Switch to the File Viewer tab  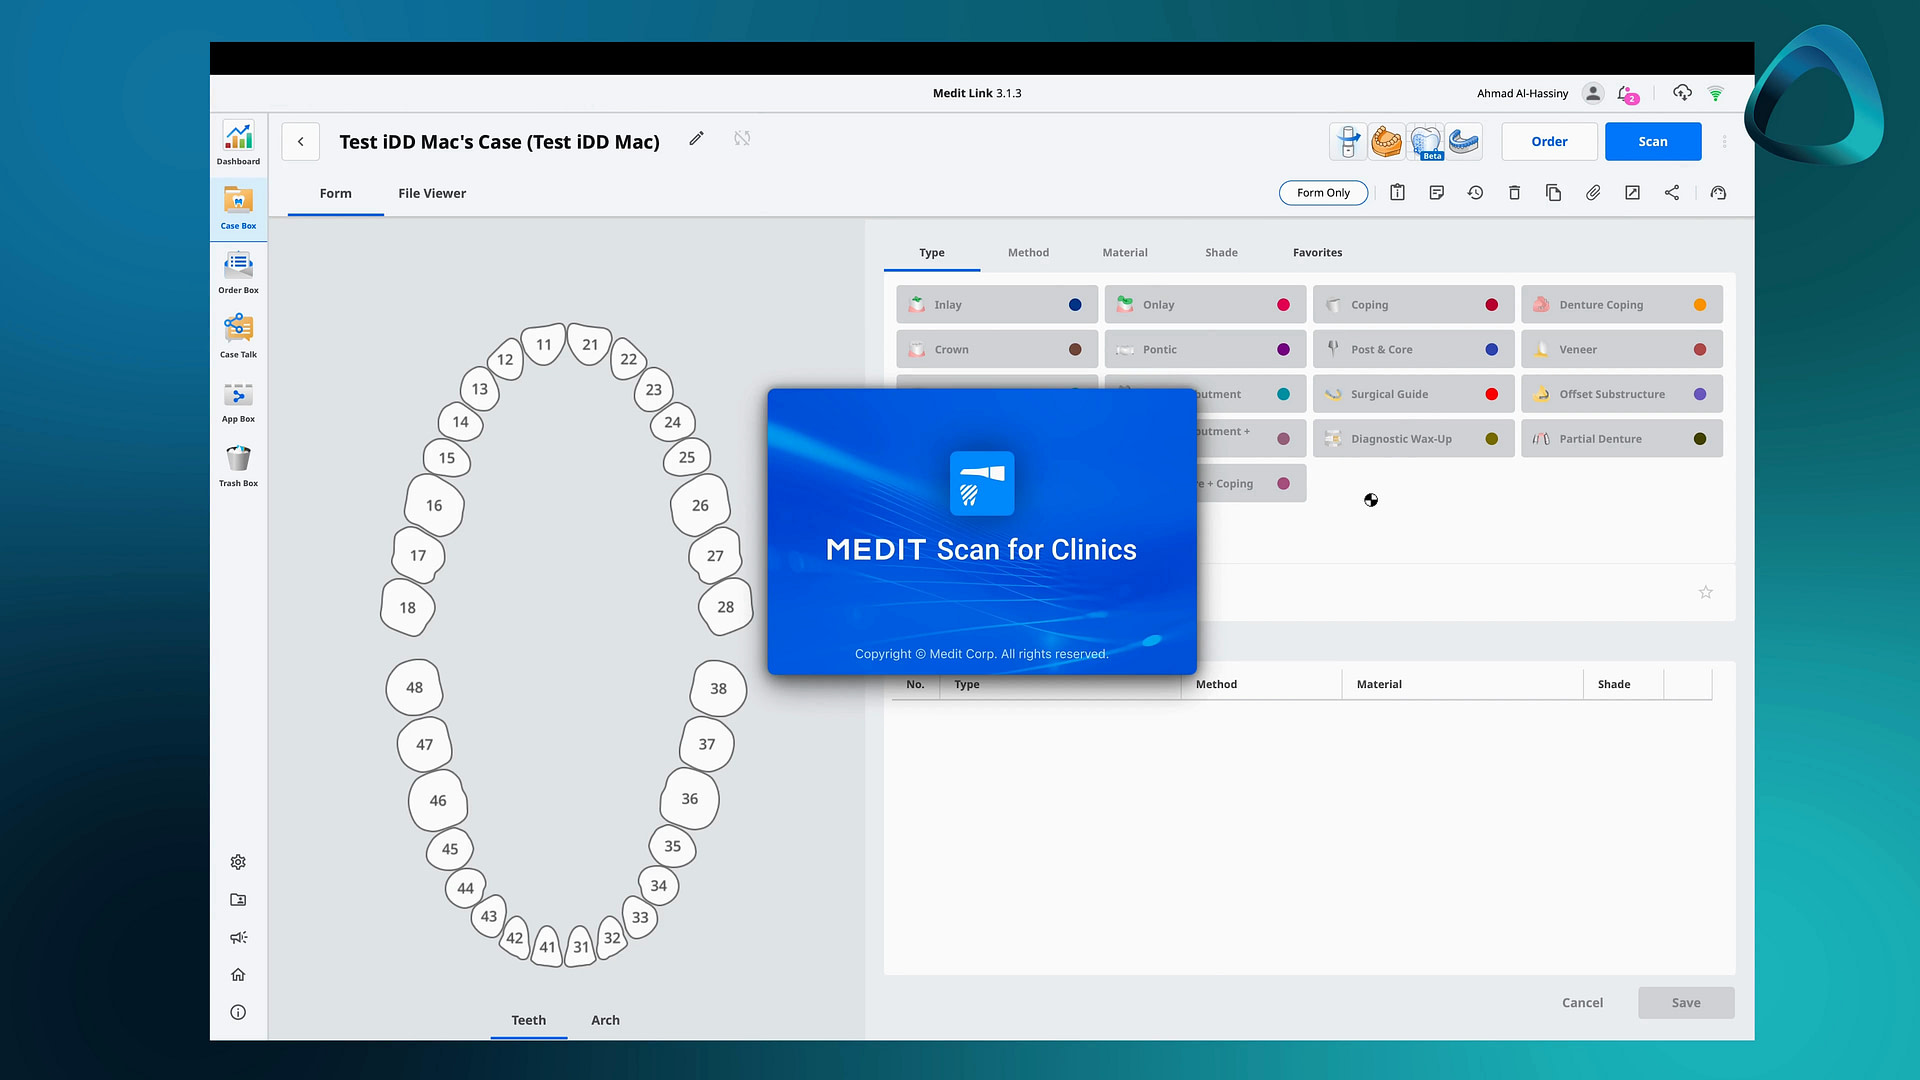(x=431, y=193)
